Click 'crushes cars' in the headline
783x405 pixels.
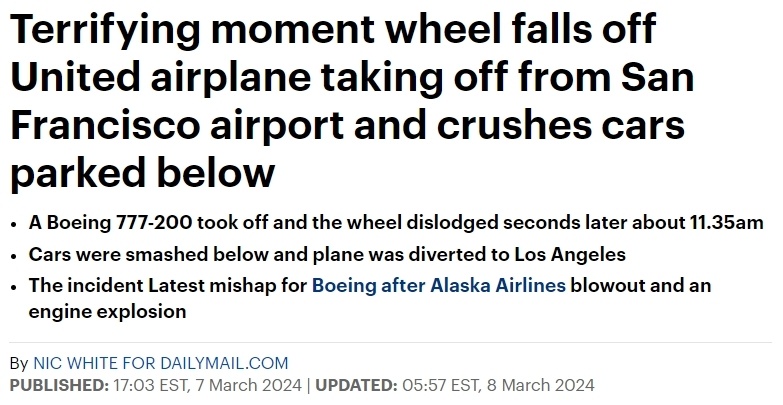(561, 124)
